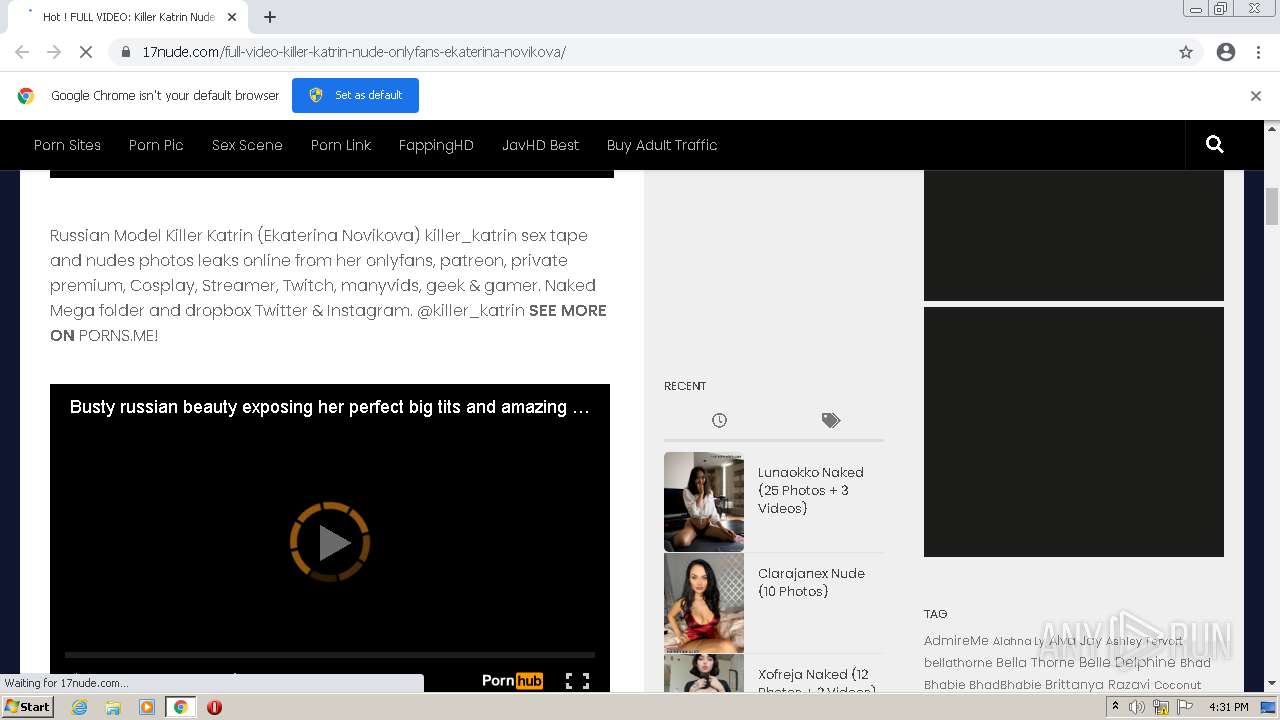Select the Chrome taskbar button

point(180,707)
